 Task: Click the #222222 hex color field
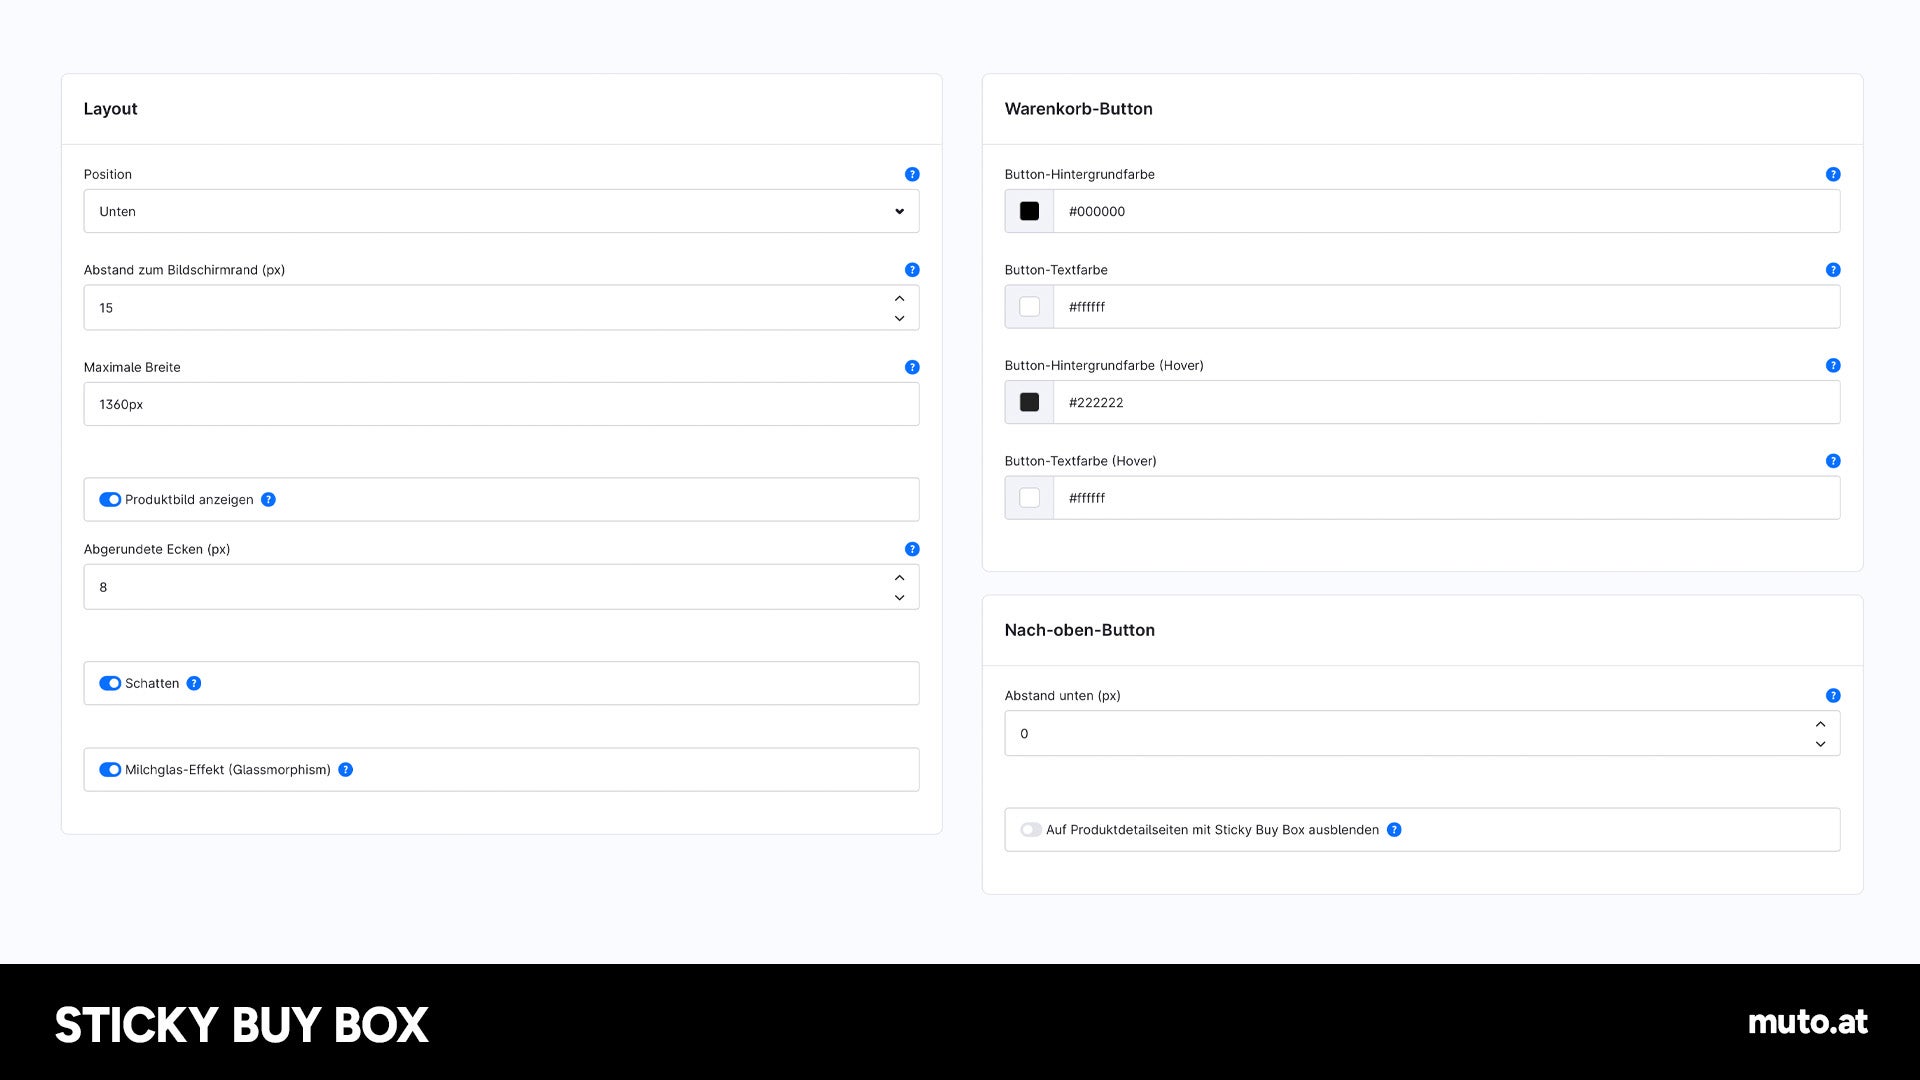(1446, 402)
